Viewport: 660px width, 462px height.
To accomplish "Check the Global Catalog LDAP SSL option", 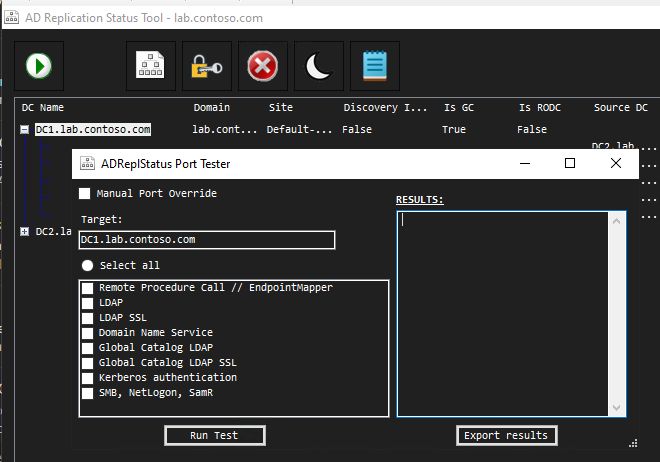I will coord(87,363).
